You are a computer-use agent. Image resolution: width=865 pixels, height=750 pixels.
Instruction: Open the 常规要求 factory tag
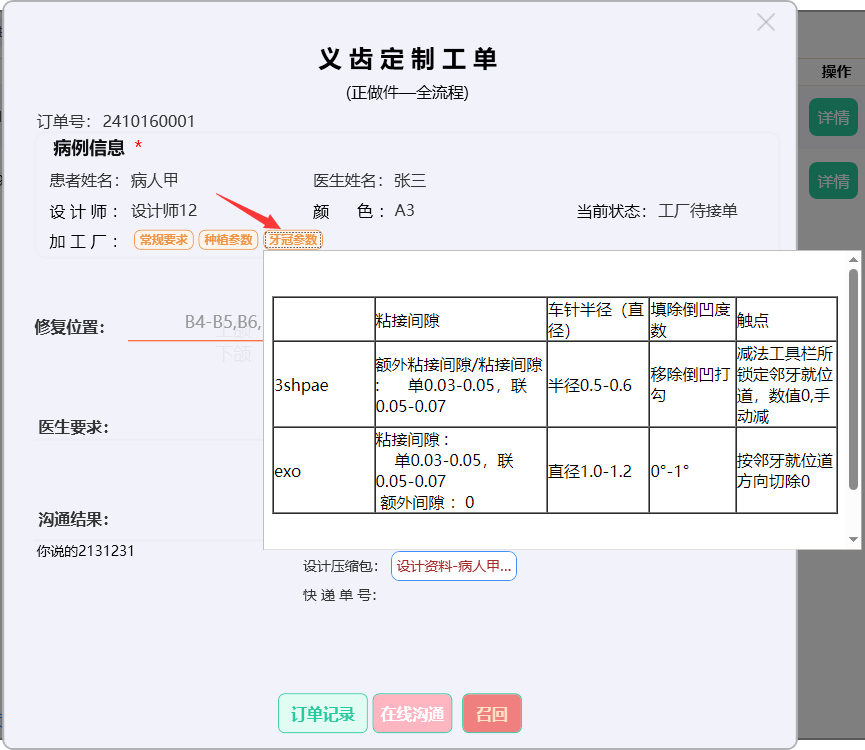(x=163, y=240)
